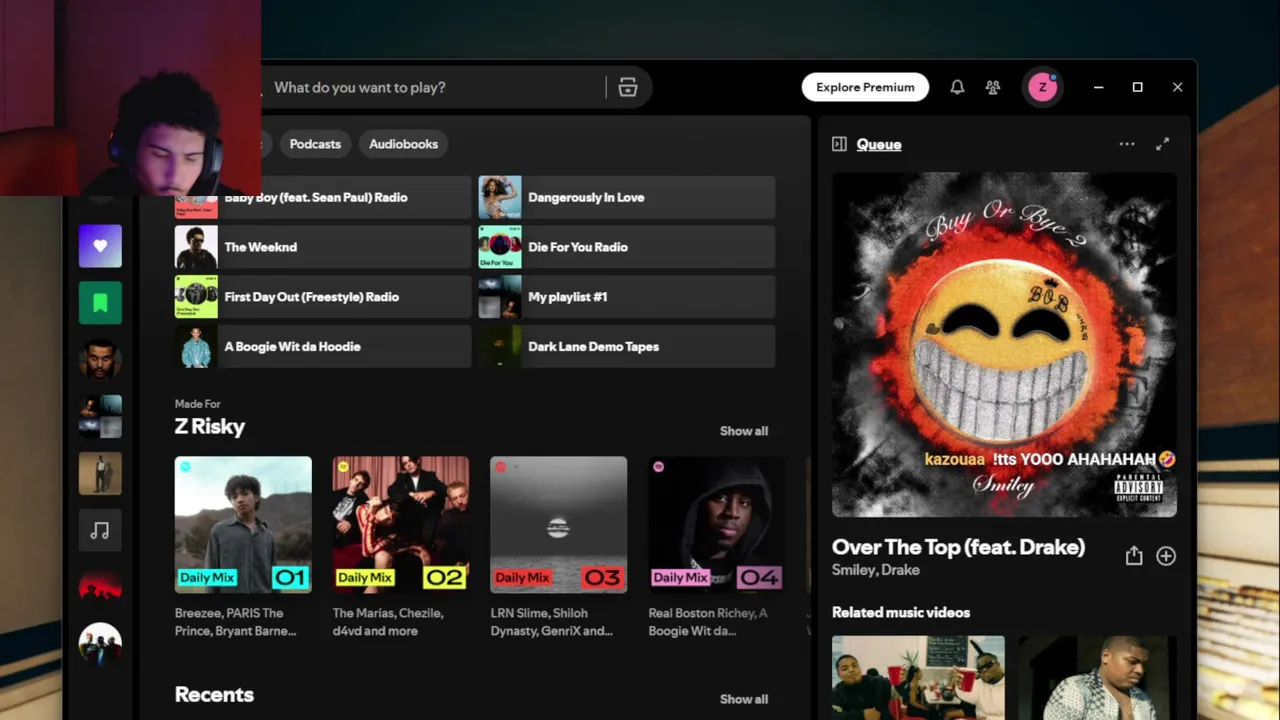Click the Explore Premium button
This screenshot has width=1280, height=720.
(865, 87)
